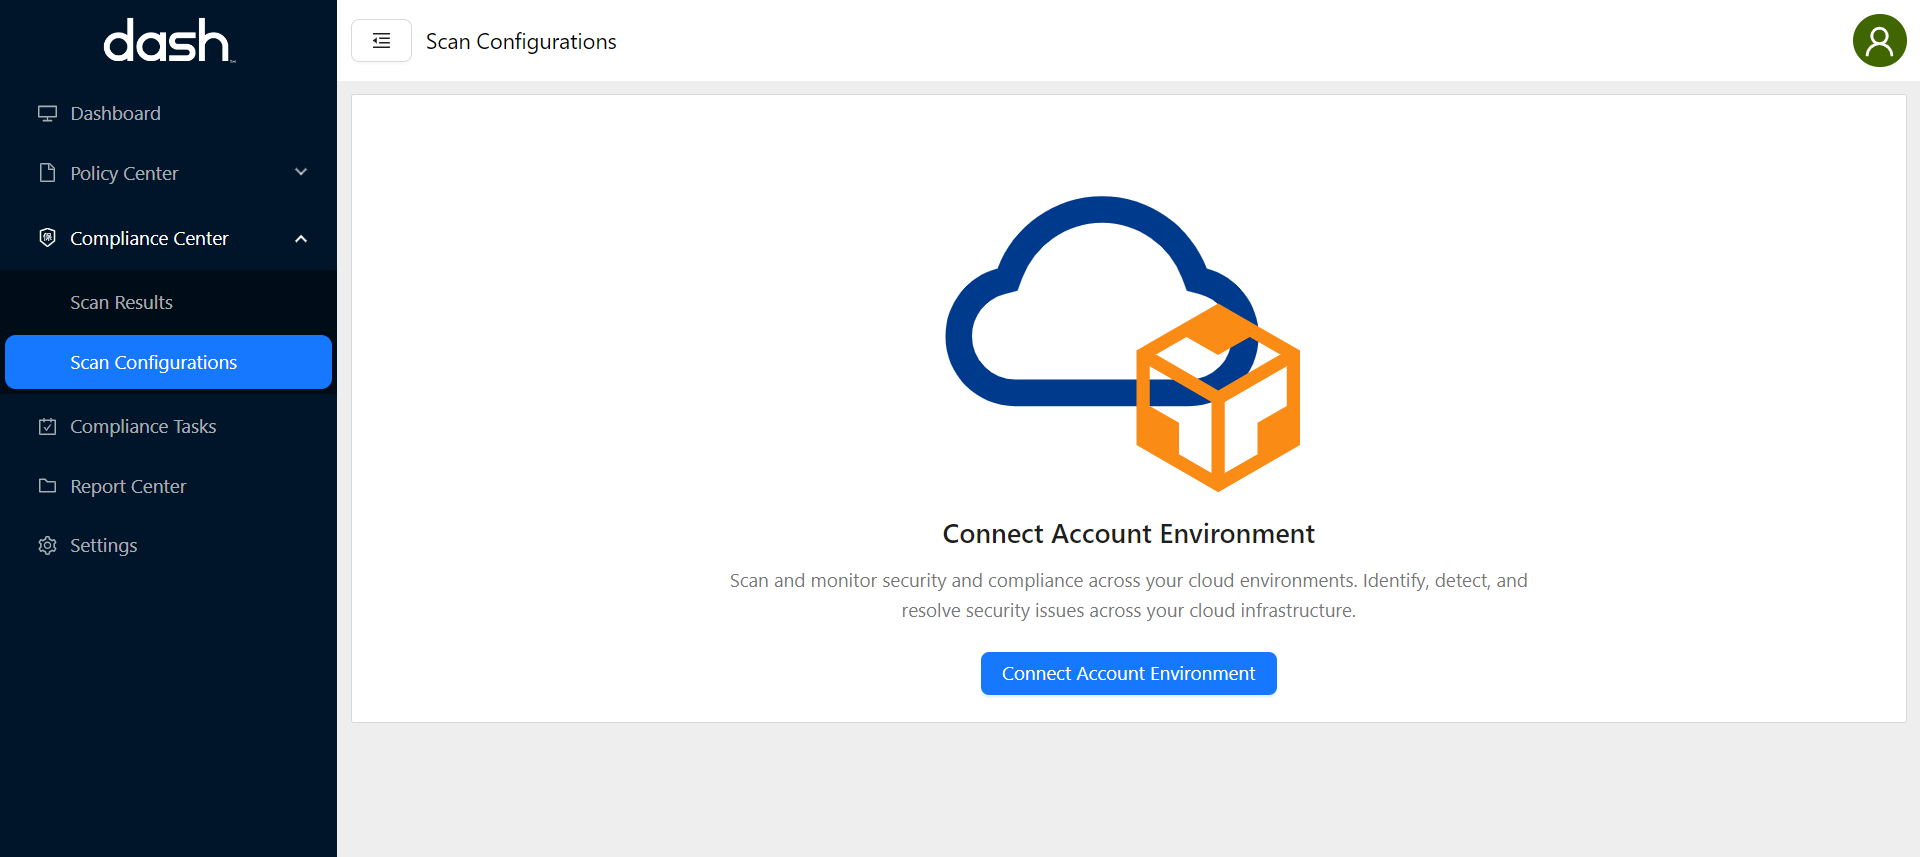The width and height of the screenshot is (1920, 857).
Task: Open the Report Center text label
Action: click(128, 486)
